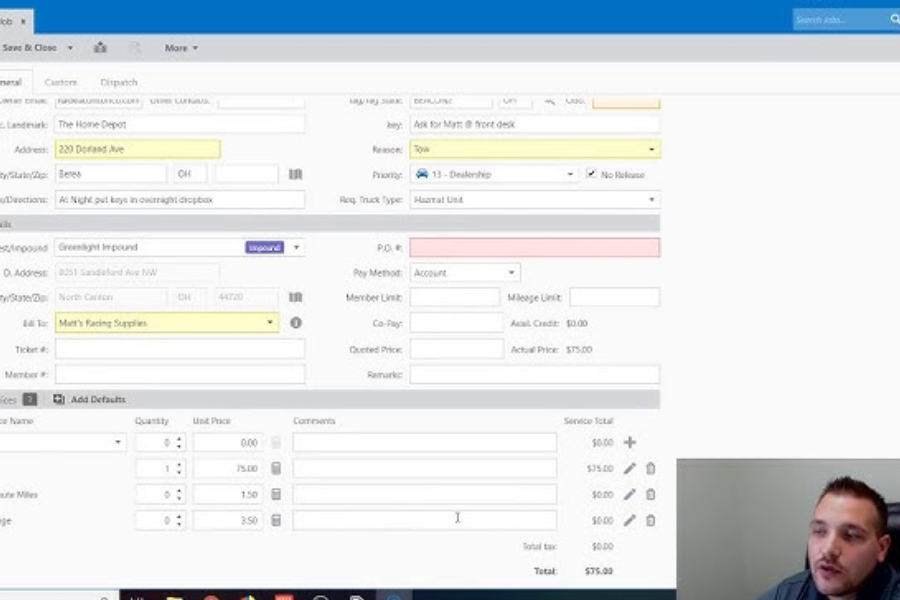Click the Key field about Matt

pyautogui.click(x=535, y=124)
